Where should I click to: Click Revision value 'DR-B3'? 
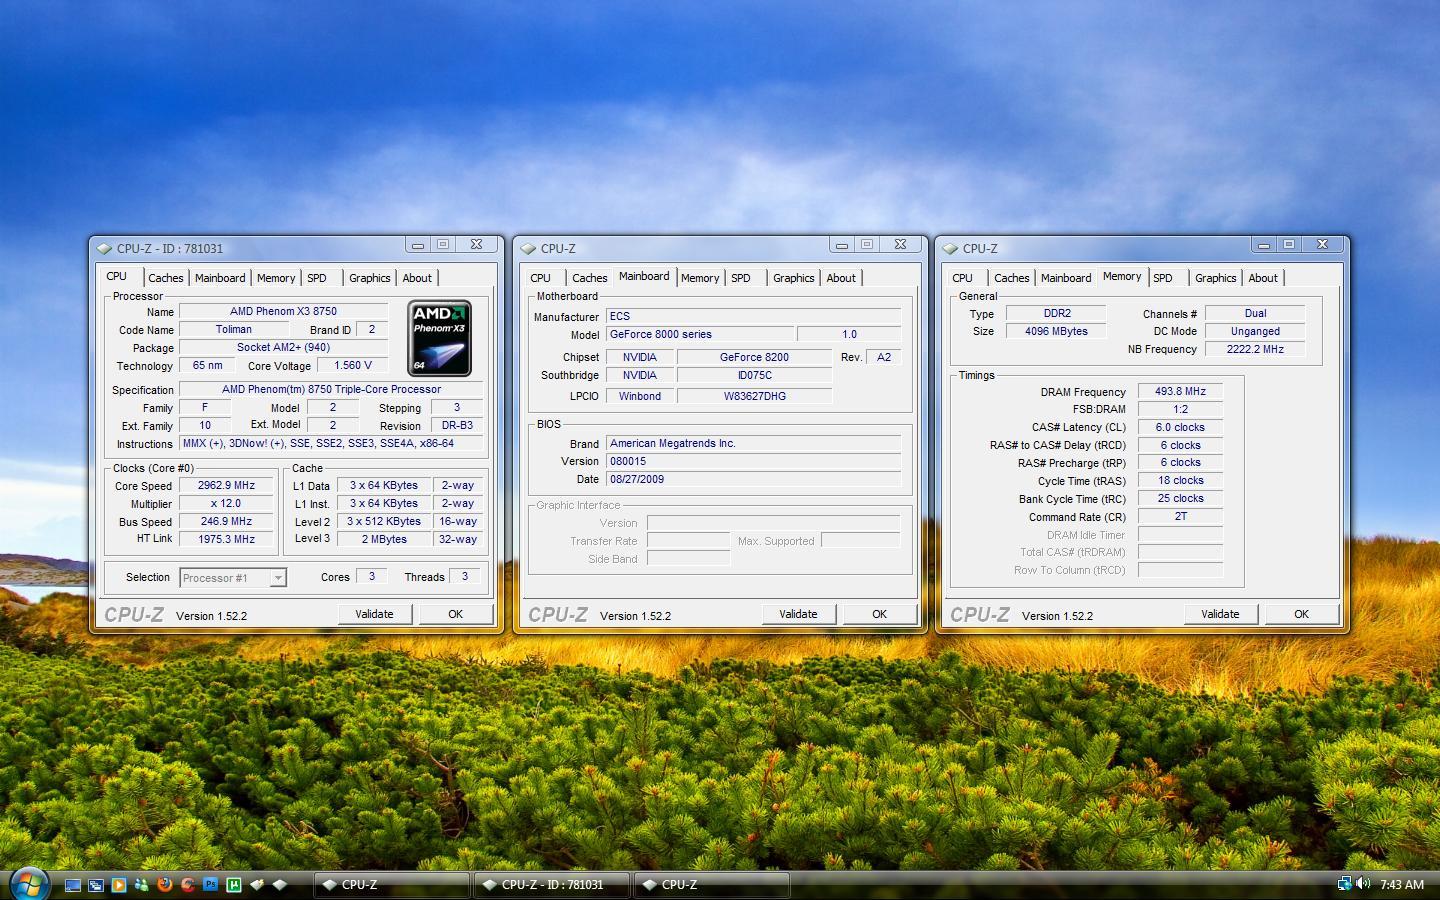(457, 426)
